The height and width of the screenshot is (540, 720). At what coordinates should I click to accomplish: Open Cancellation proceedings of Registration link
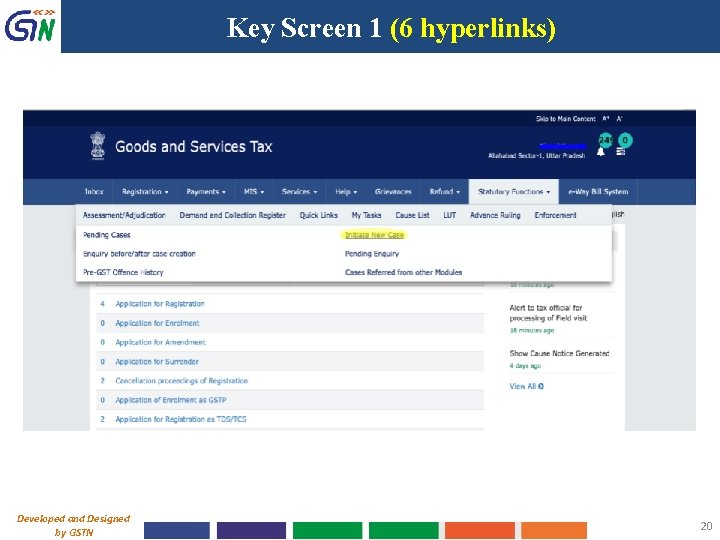tap(181, 381)
